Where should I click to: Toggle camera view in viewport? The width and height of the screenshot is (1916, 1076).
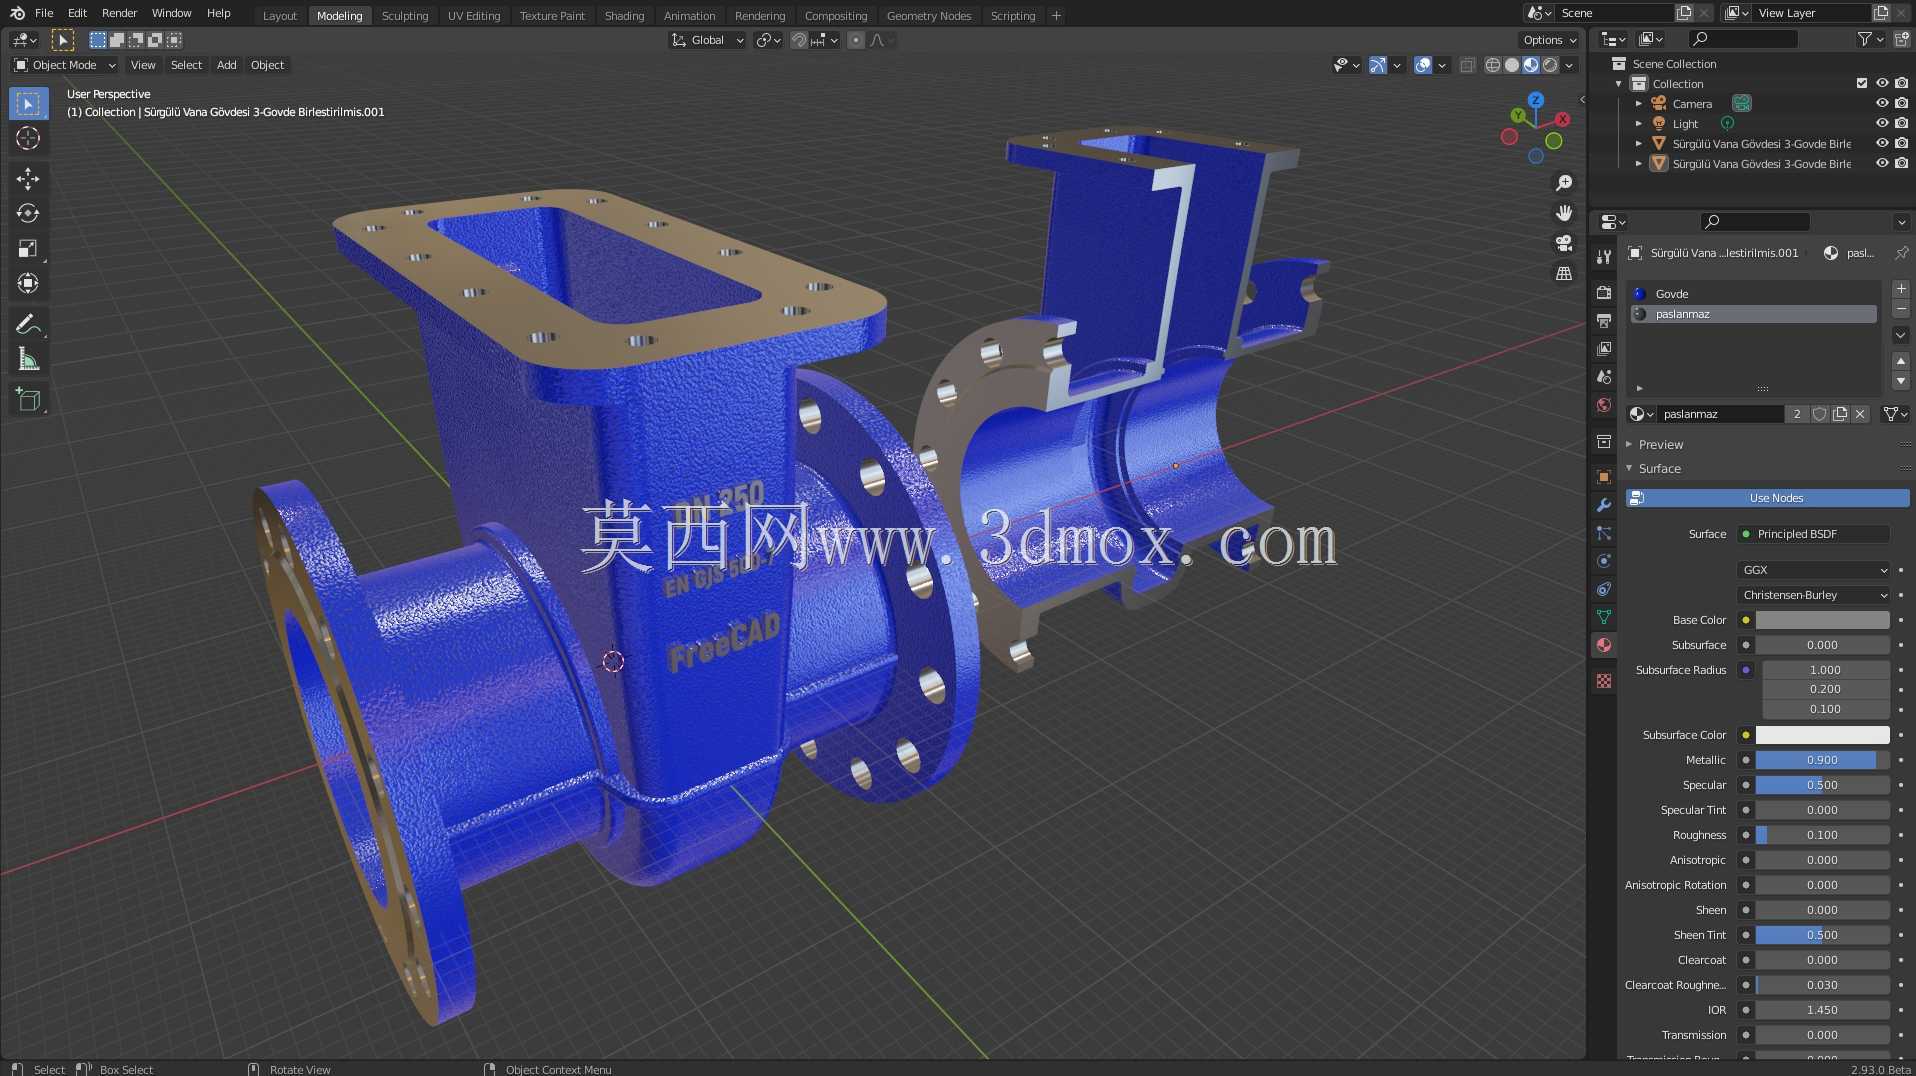(x=1564, y=243)
